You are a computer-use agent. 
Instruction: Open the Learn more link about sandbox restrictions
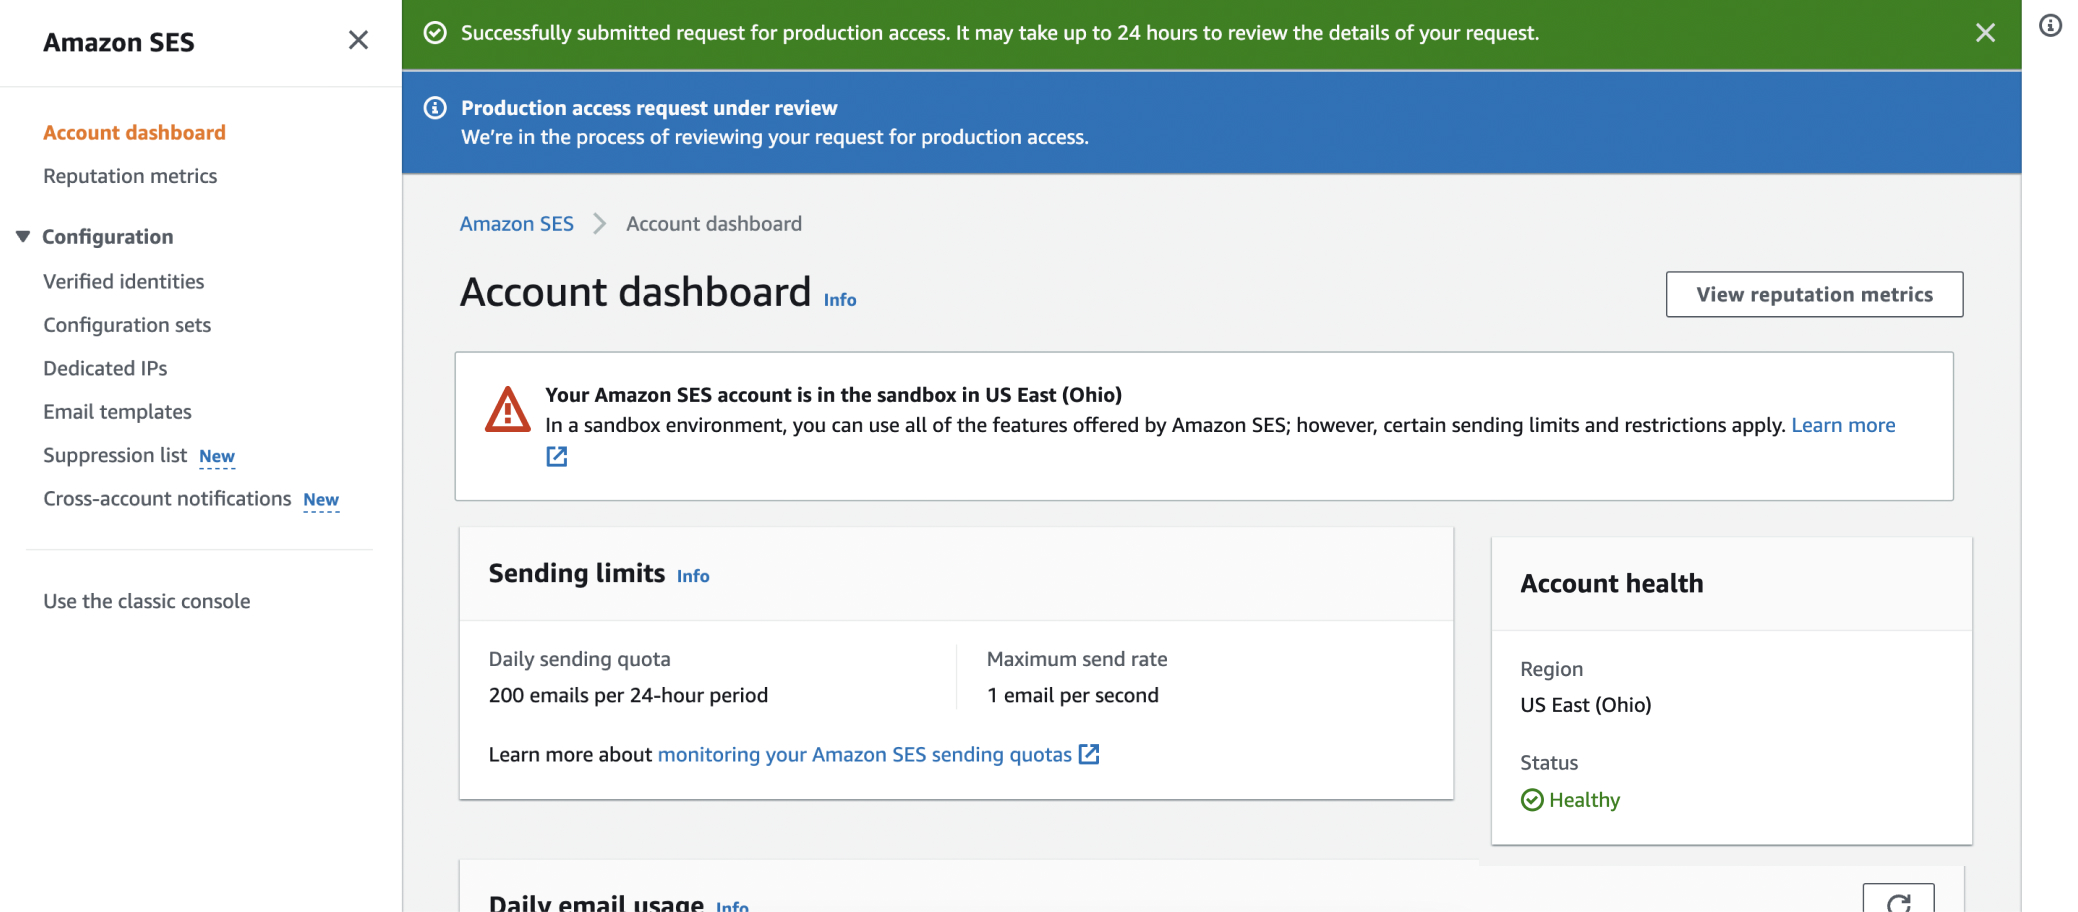(x=1843, y=424)
